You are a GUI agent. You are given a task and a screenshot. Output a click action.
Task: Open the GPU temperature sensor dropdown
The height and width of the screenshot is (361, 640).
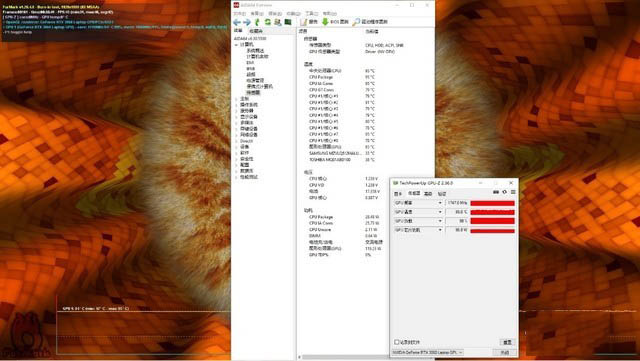[x=440, y=212]
